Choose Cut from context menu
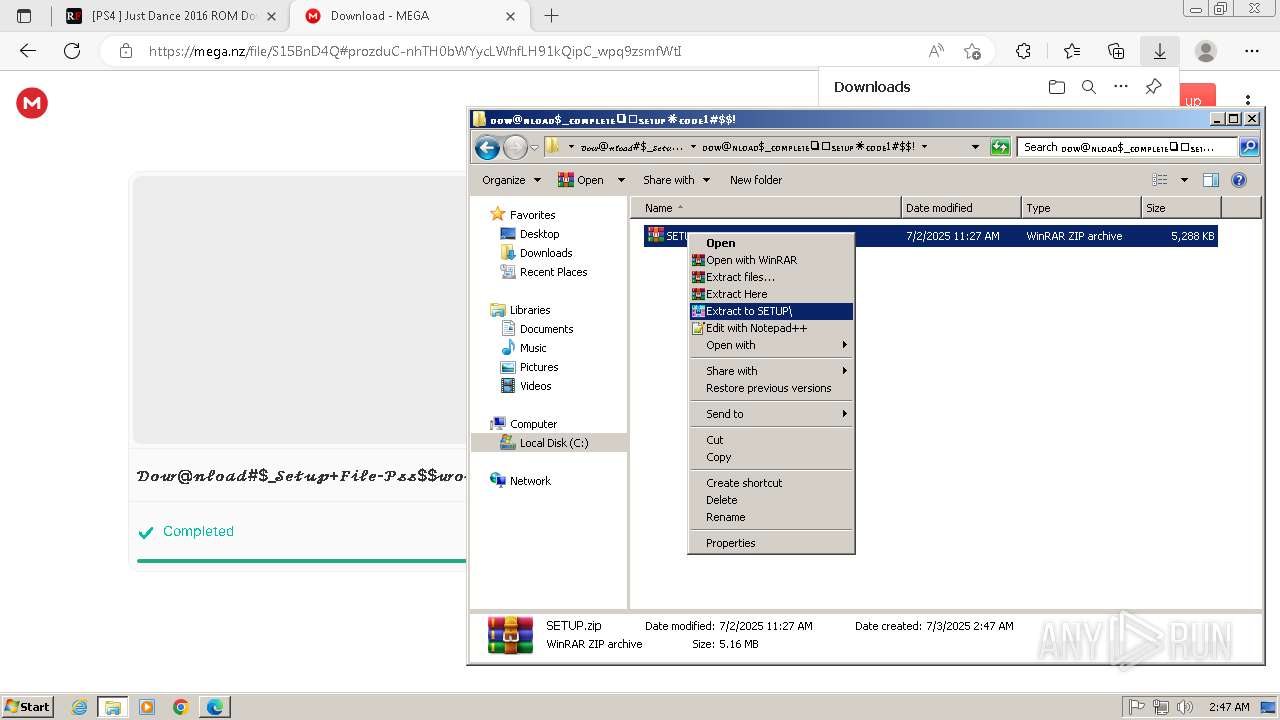 point(771,440)
